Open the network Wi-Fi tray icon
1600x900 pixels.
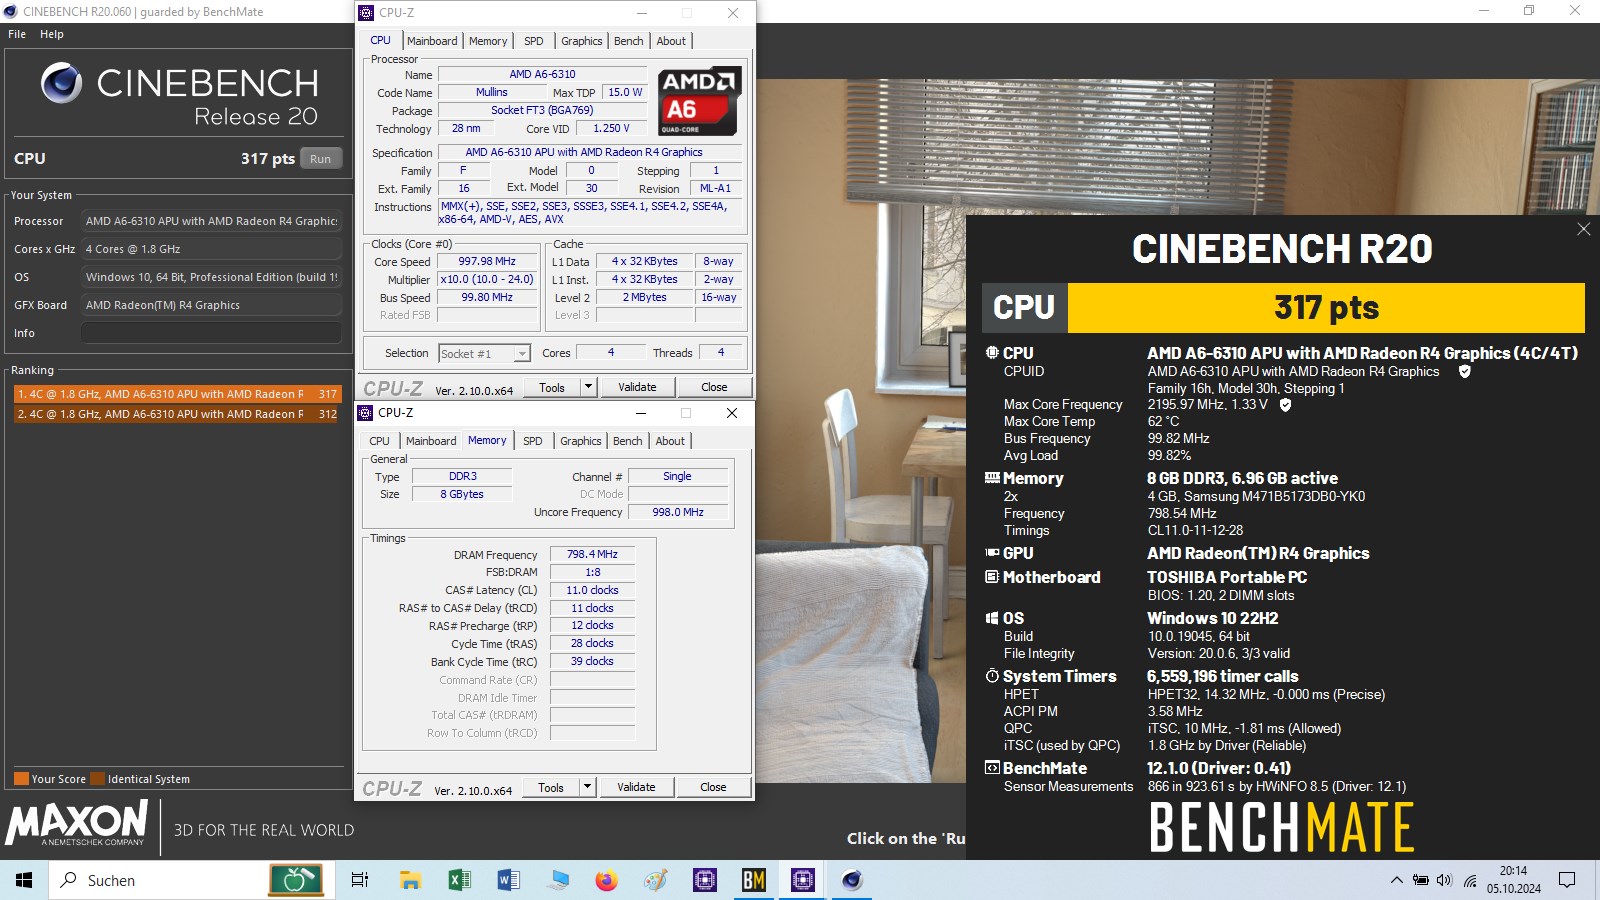(x=1470, y=880)
